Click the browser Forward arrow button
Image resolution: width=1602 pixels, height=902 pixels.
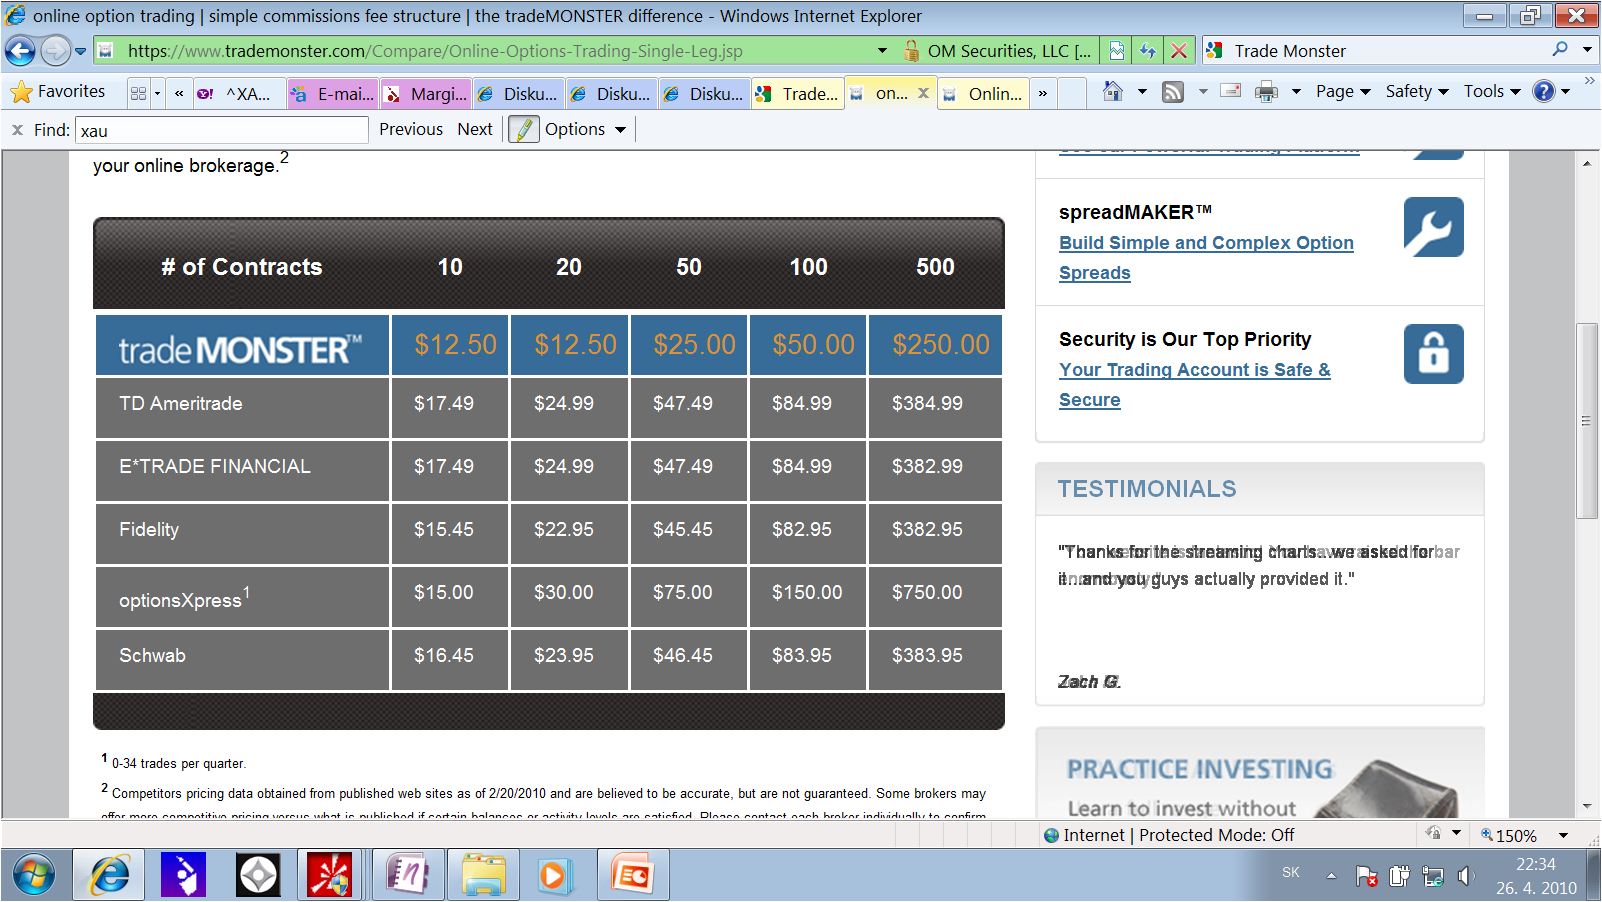pyautogui.click(x=55, y=50)
